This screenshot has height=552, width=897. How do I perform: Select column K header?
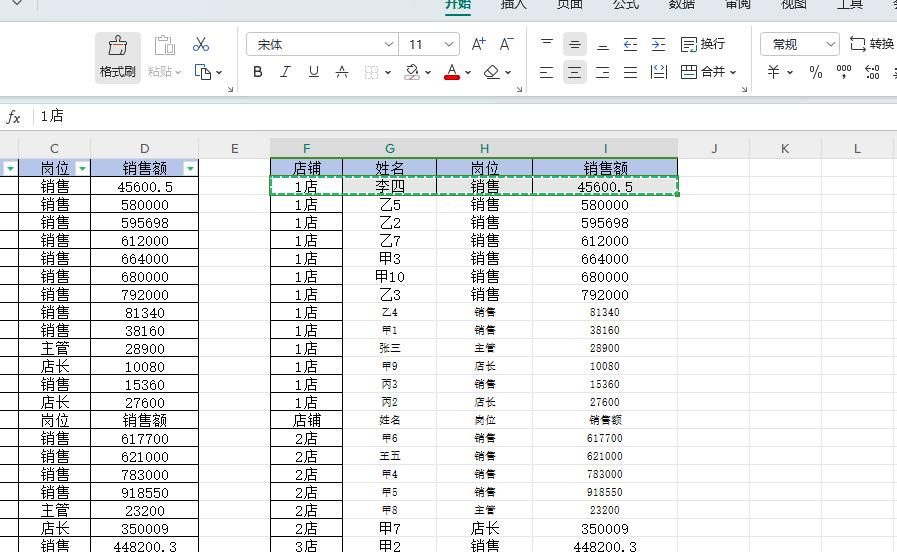tap(785, 149)
